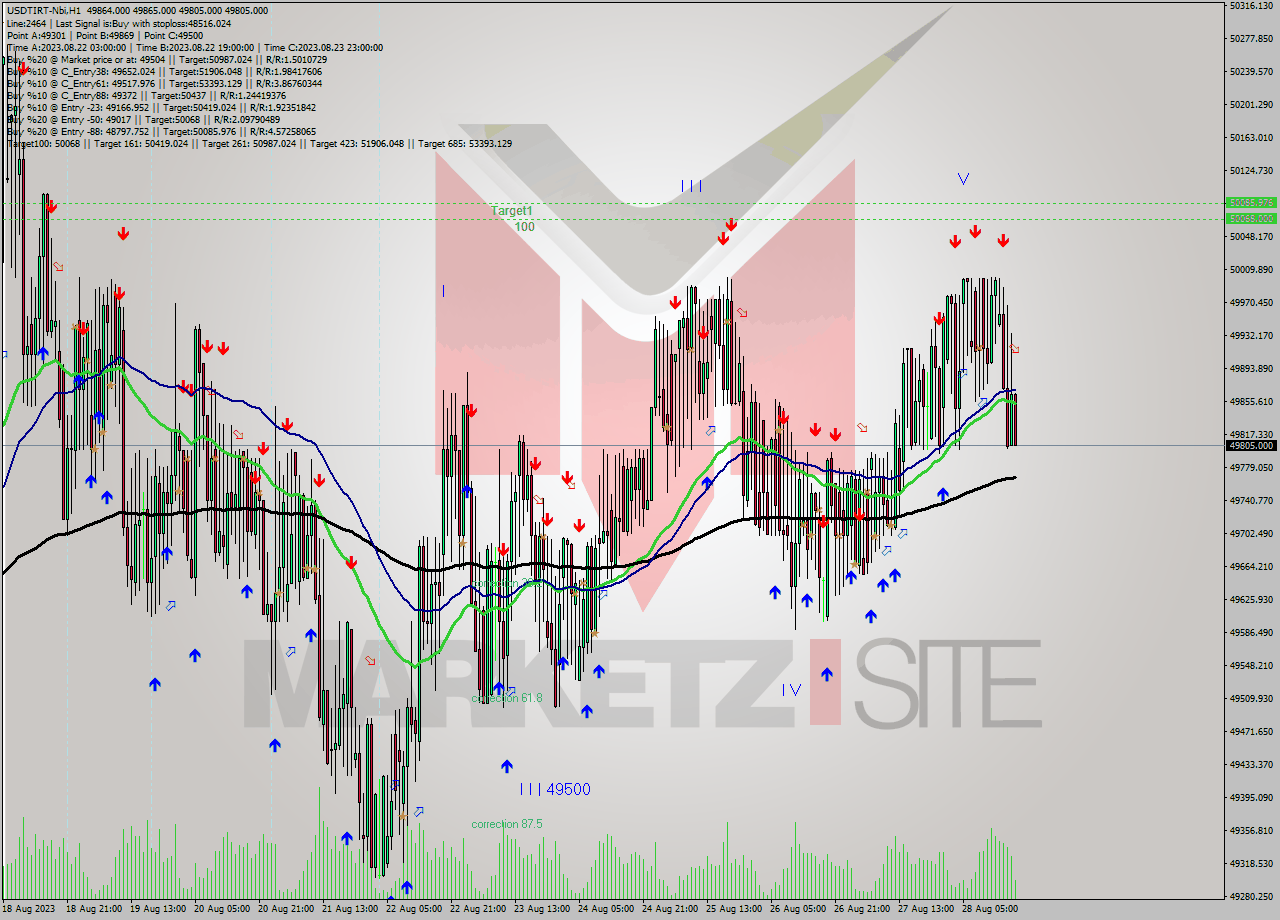Click the 49932.170 price axis label

[x=1252, y=335]
